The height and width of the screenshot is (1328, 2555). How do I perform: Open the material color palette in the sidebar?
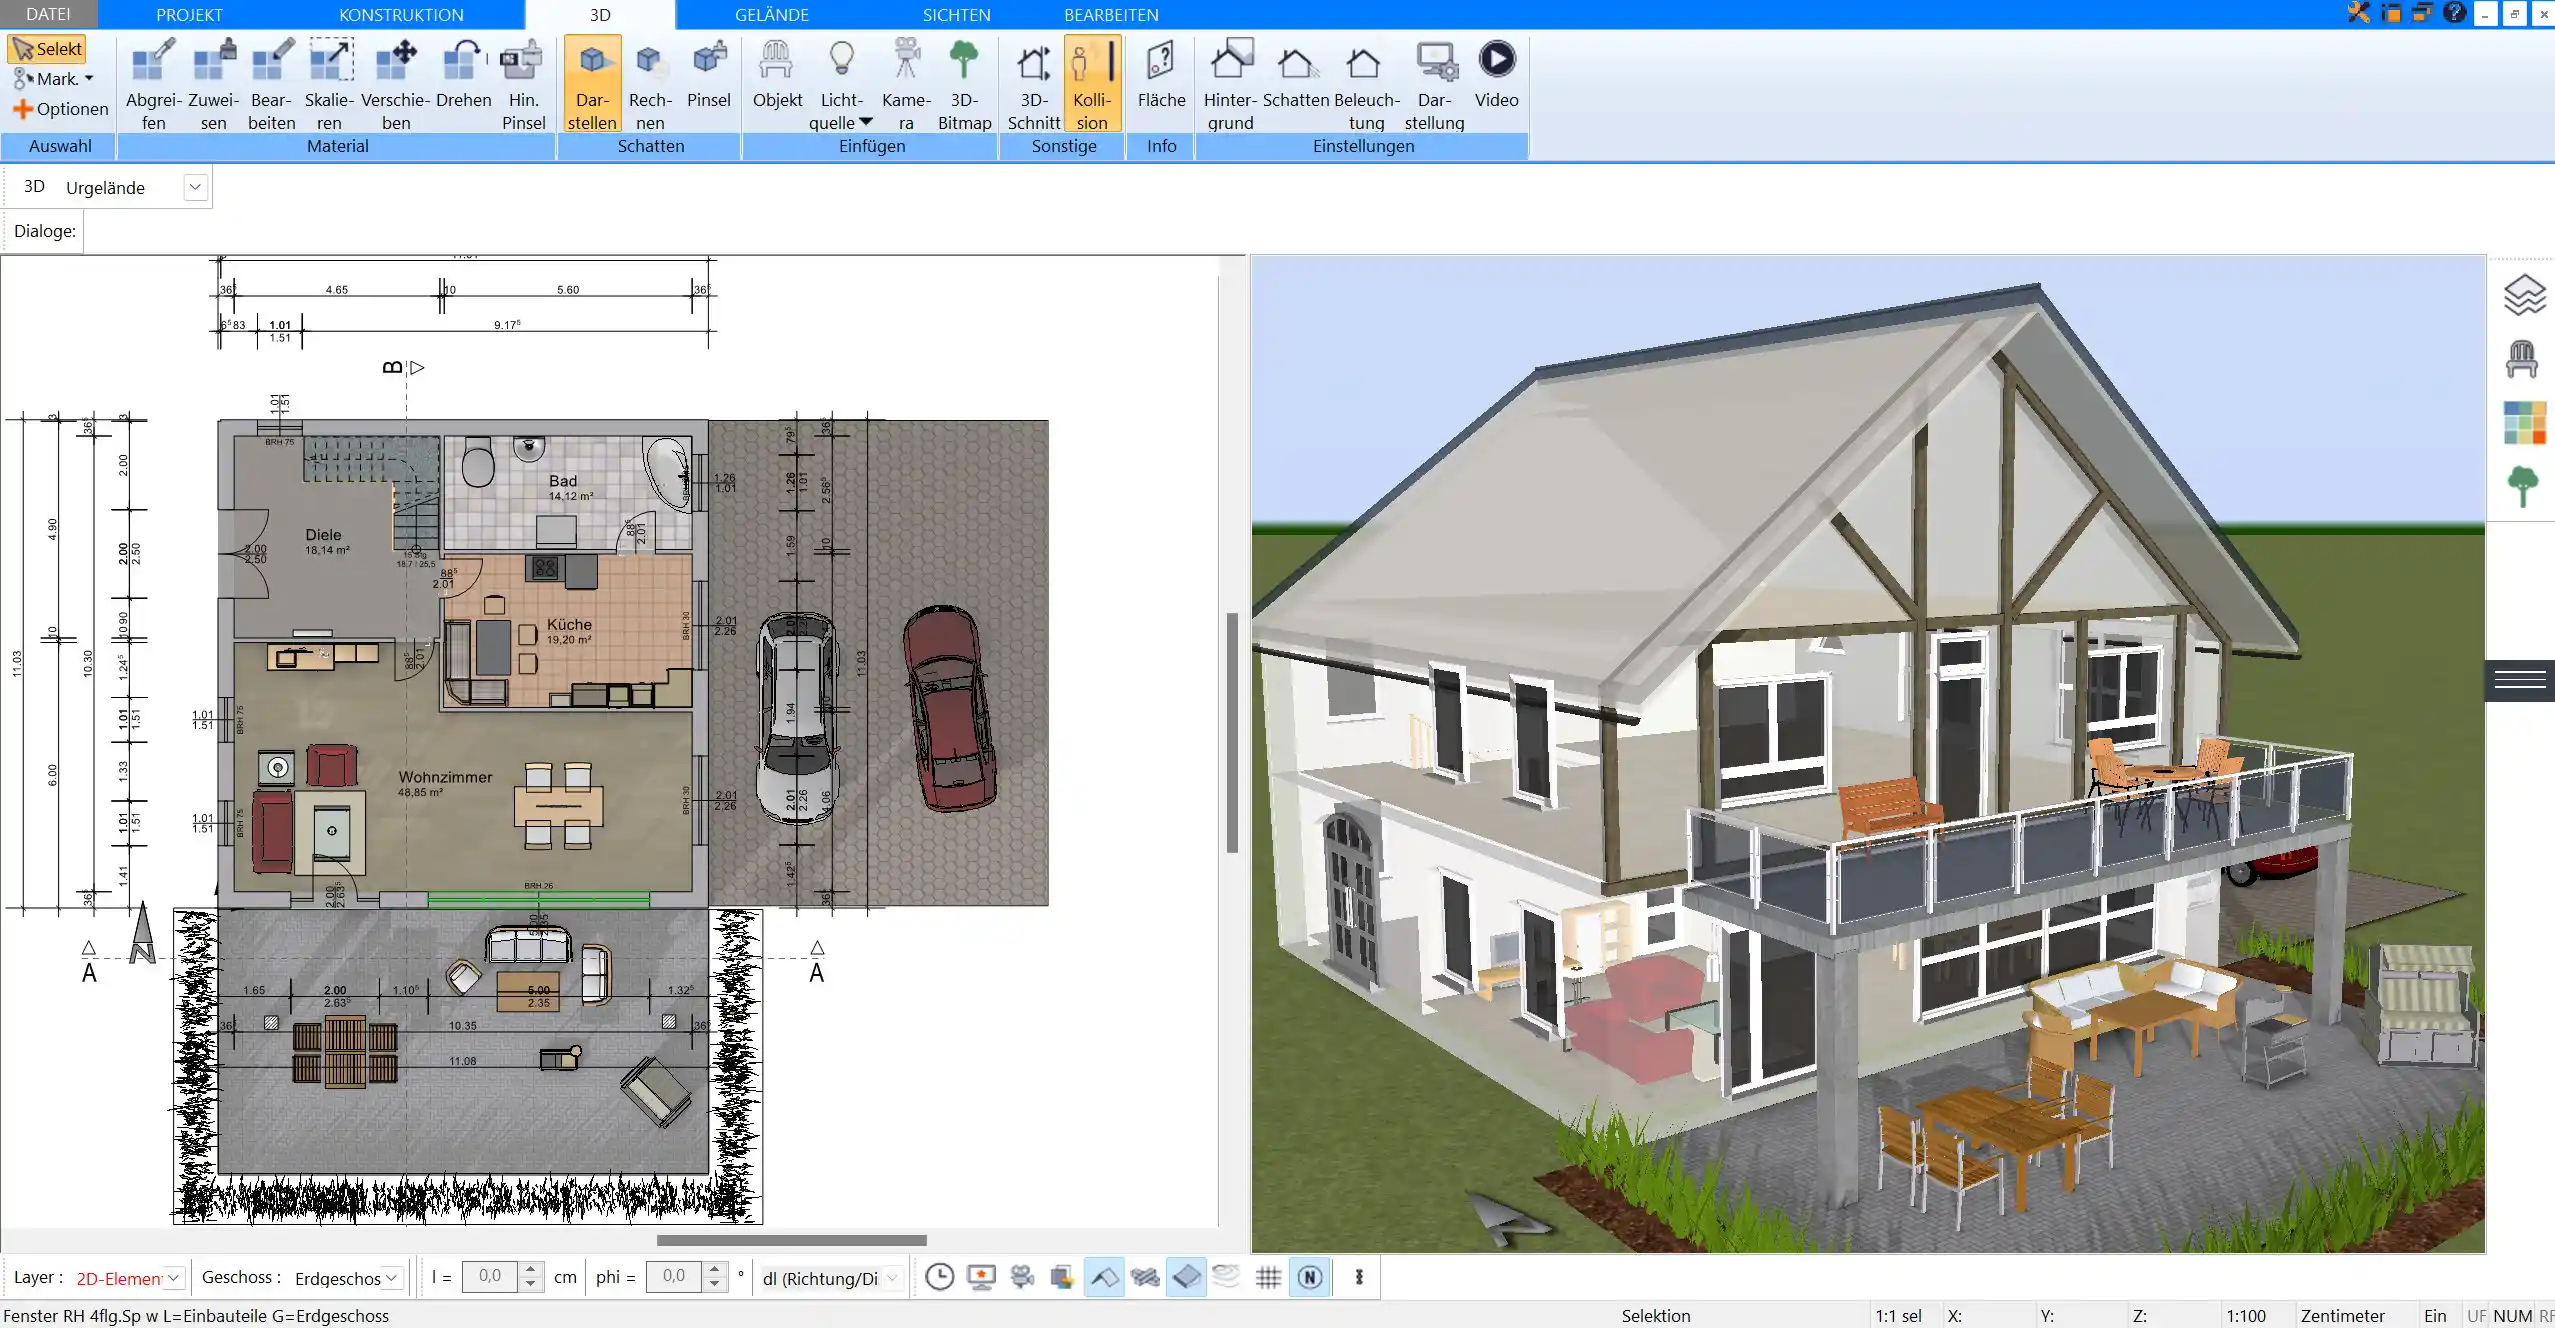pyautogui.click(x=2523, y=423)
